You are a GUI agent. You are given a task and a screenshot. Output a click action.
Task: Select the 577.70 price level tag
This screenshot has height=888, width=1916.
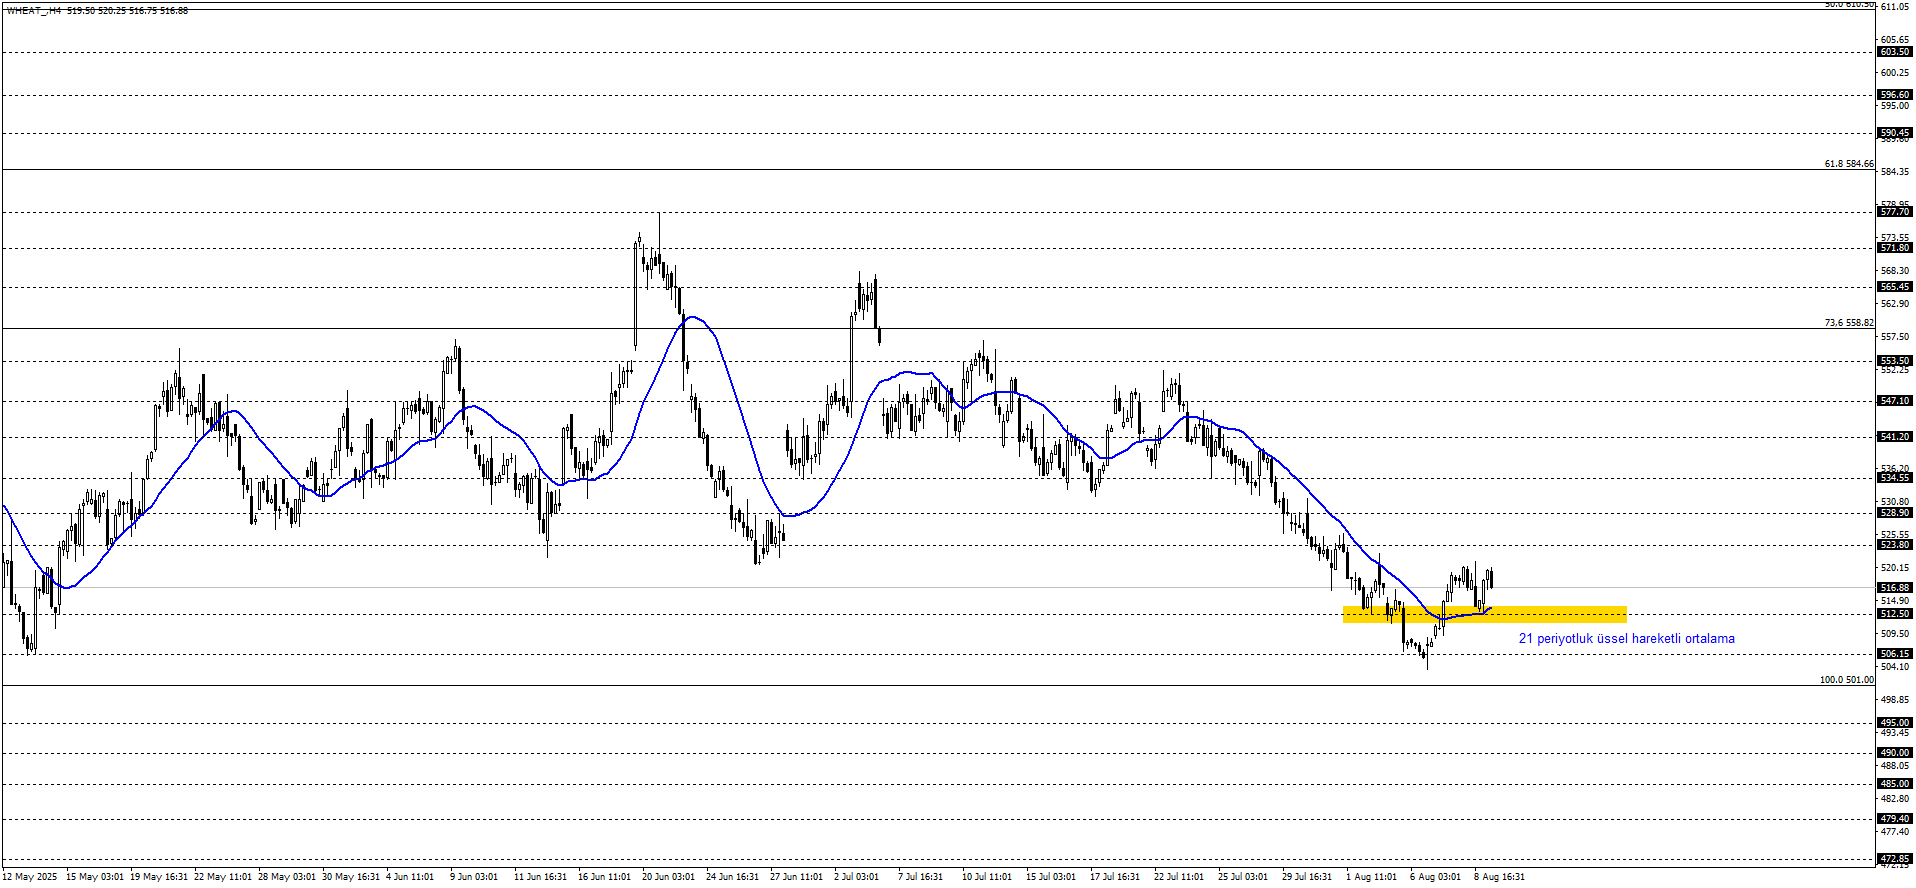coord(1895,212)
